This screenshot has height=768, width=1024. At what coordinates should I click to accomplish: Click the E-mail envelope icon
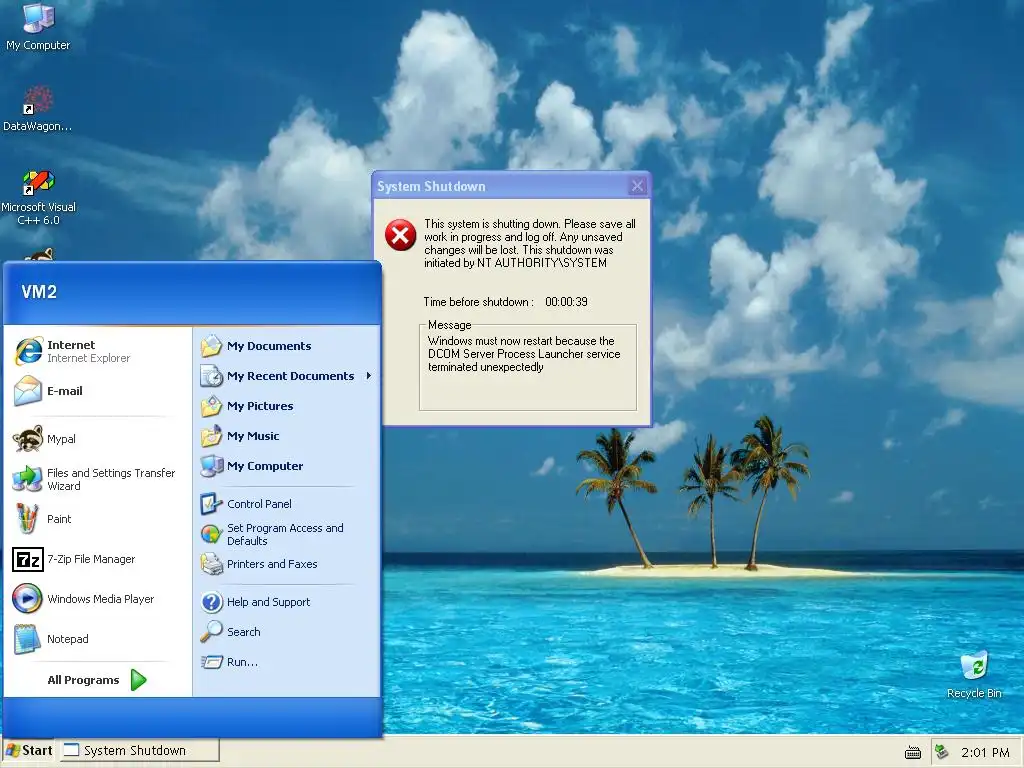click(28, 391)
